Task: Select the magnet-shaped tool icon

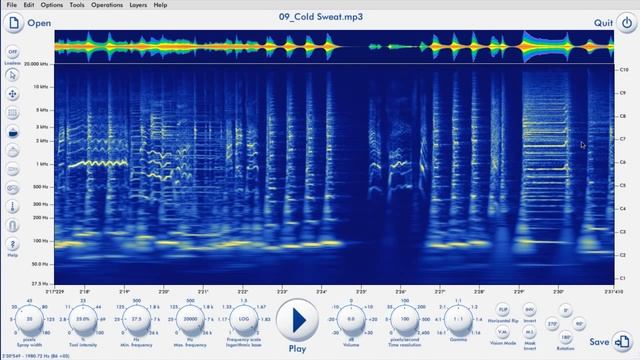Action: (x=13, y=226)
